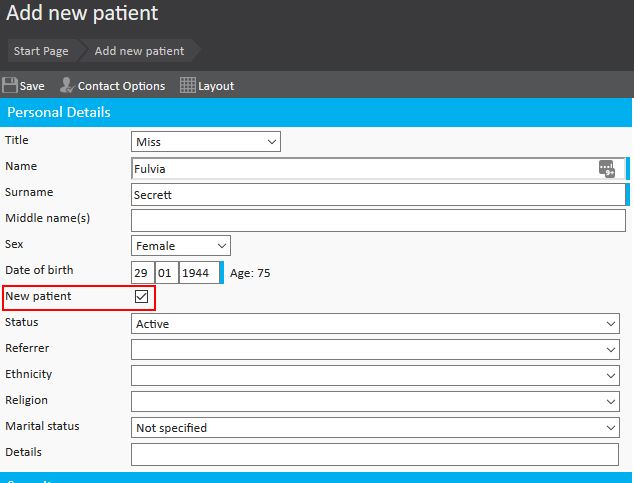Screen dimensions: 634x483
Task: Open the Referrer dropdown list
Action: (x=375, y=350)
